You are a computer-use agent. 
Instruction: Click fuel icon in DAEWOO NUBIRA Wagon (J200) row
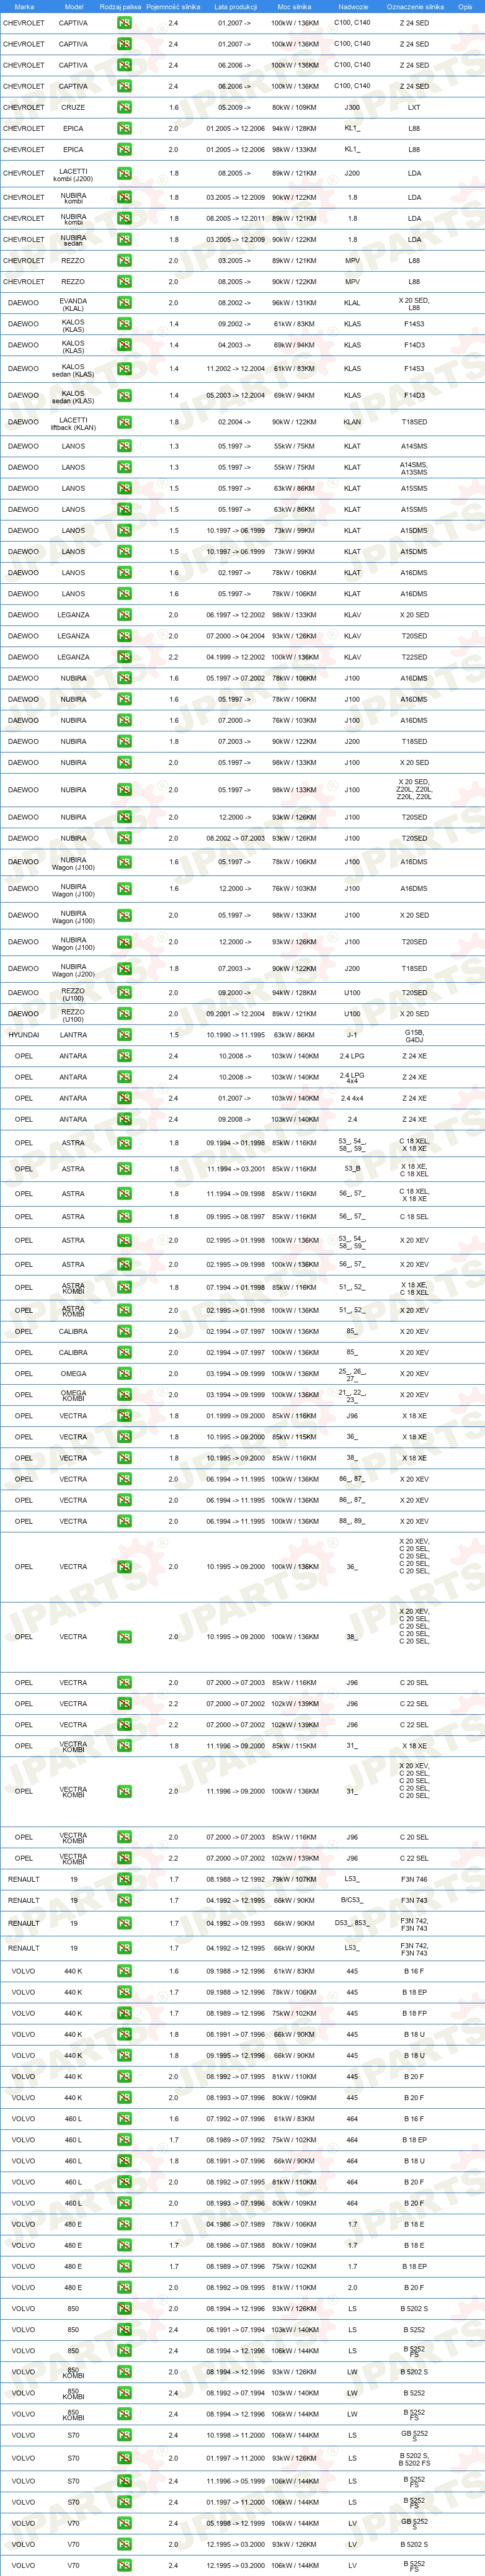[x=124, y=969]
